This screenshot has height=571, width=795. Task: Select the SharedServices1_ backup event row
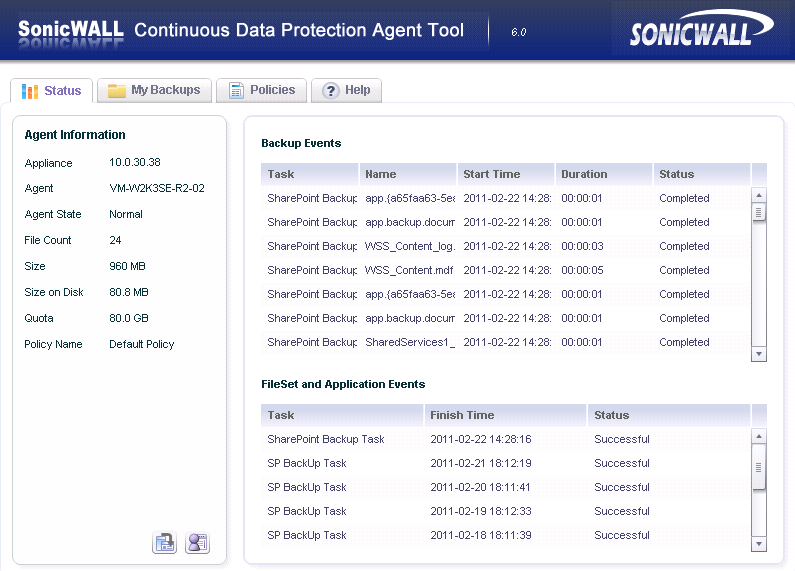505,342
